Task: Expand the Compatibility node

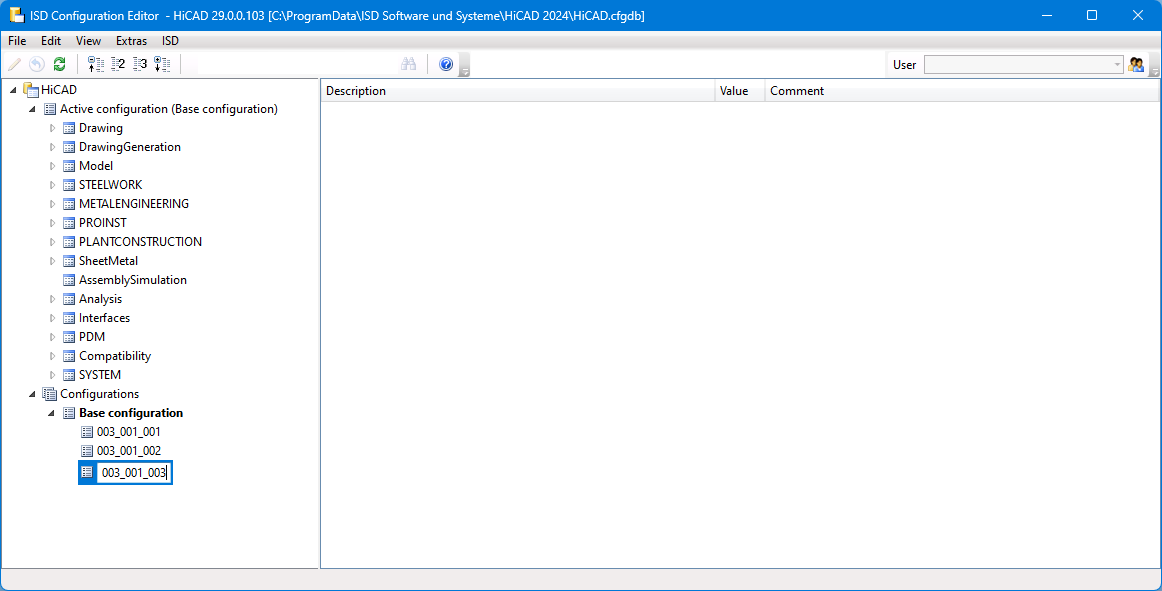Action: pos(52,356)
